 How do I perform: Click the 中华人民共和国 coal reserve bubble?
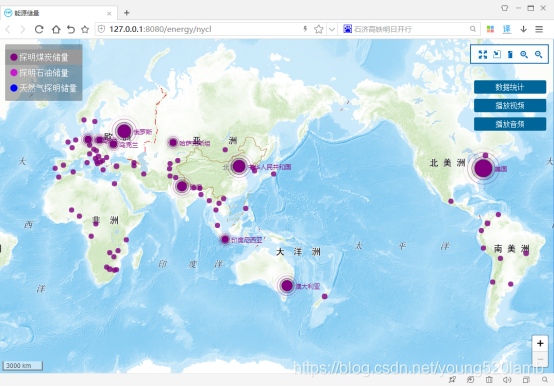tap(239, 166)
